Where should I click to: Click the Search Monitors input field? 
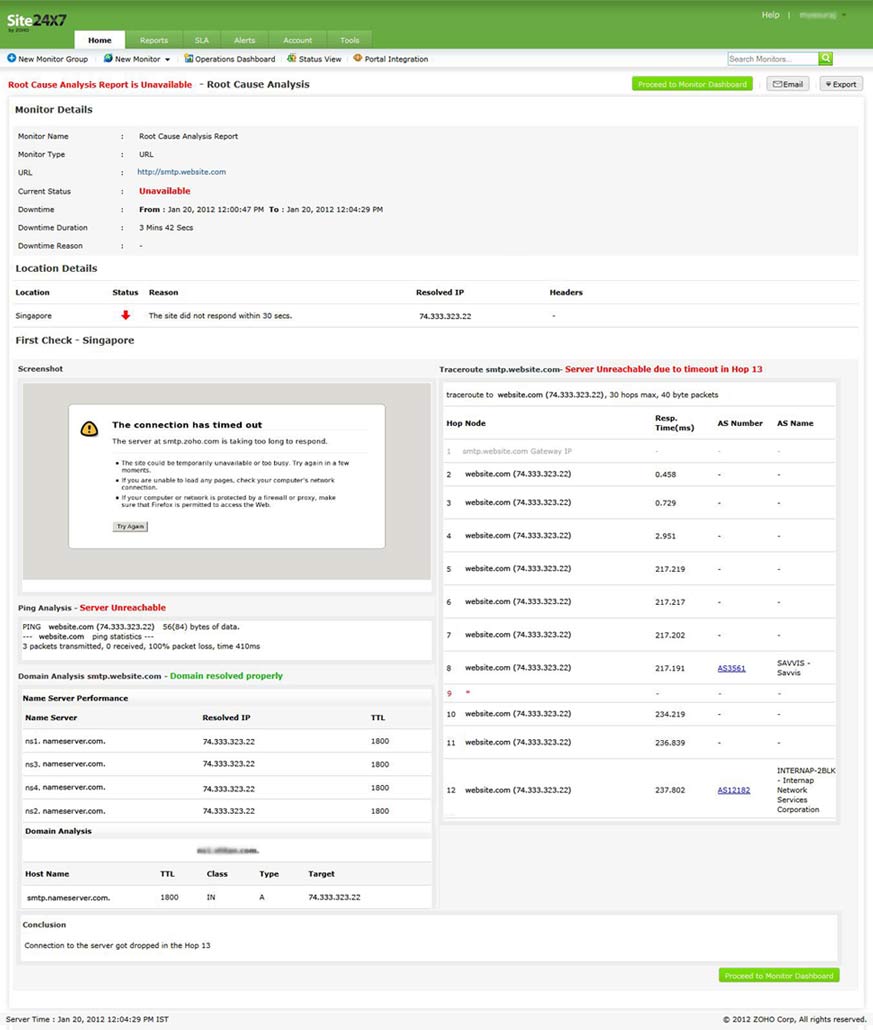(x=772, y=59)
